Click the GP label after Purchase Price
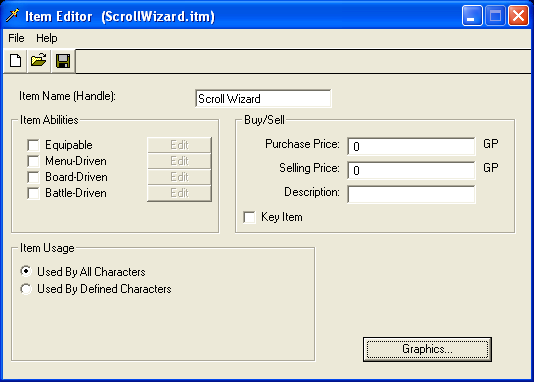Image resolution: width=534 pixels, height=382 pixels. (x=491, y=144)
